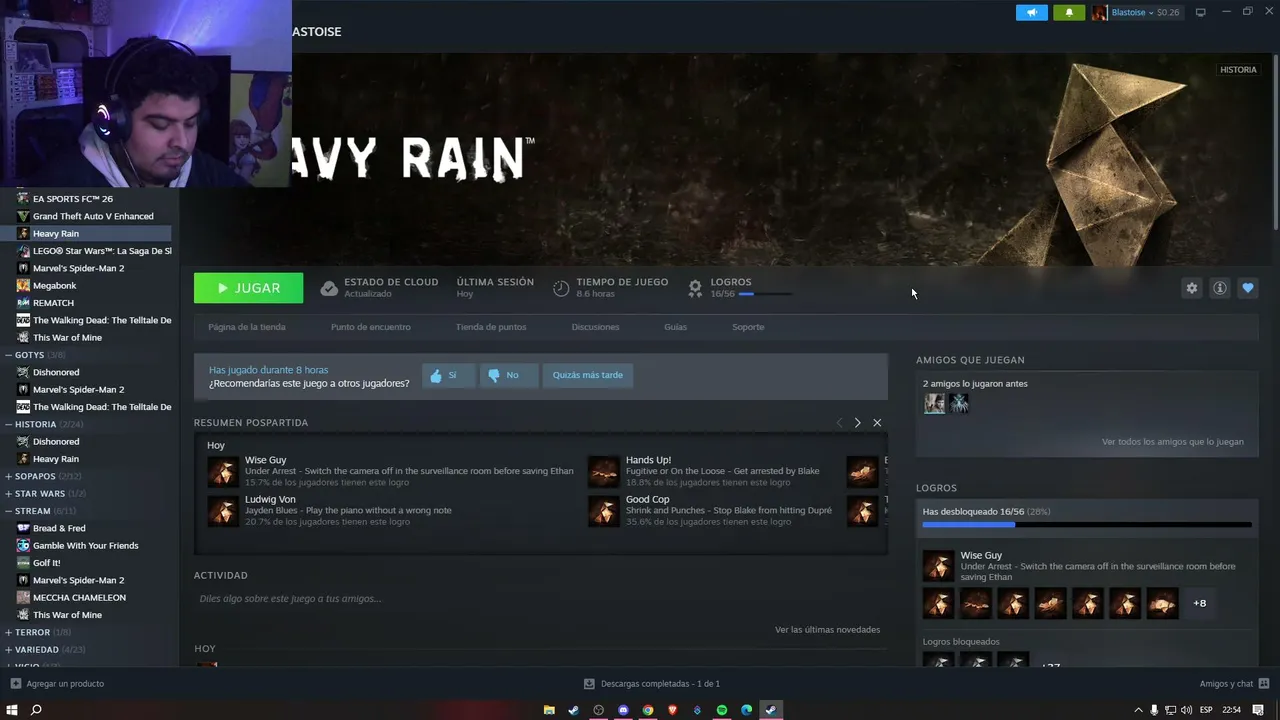Open Steam news megaphone button

click(1032, 12)
